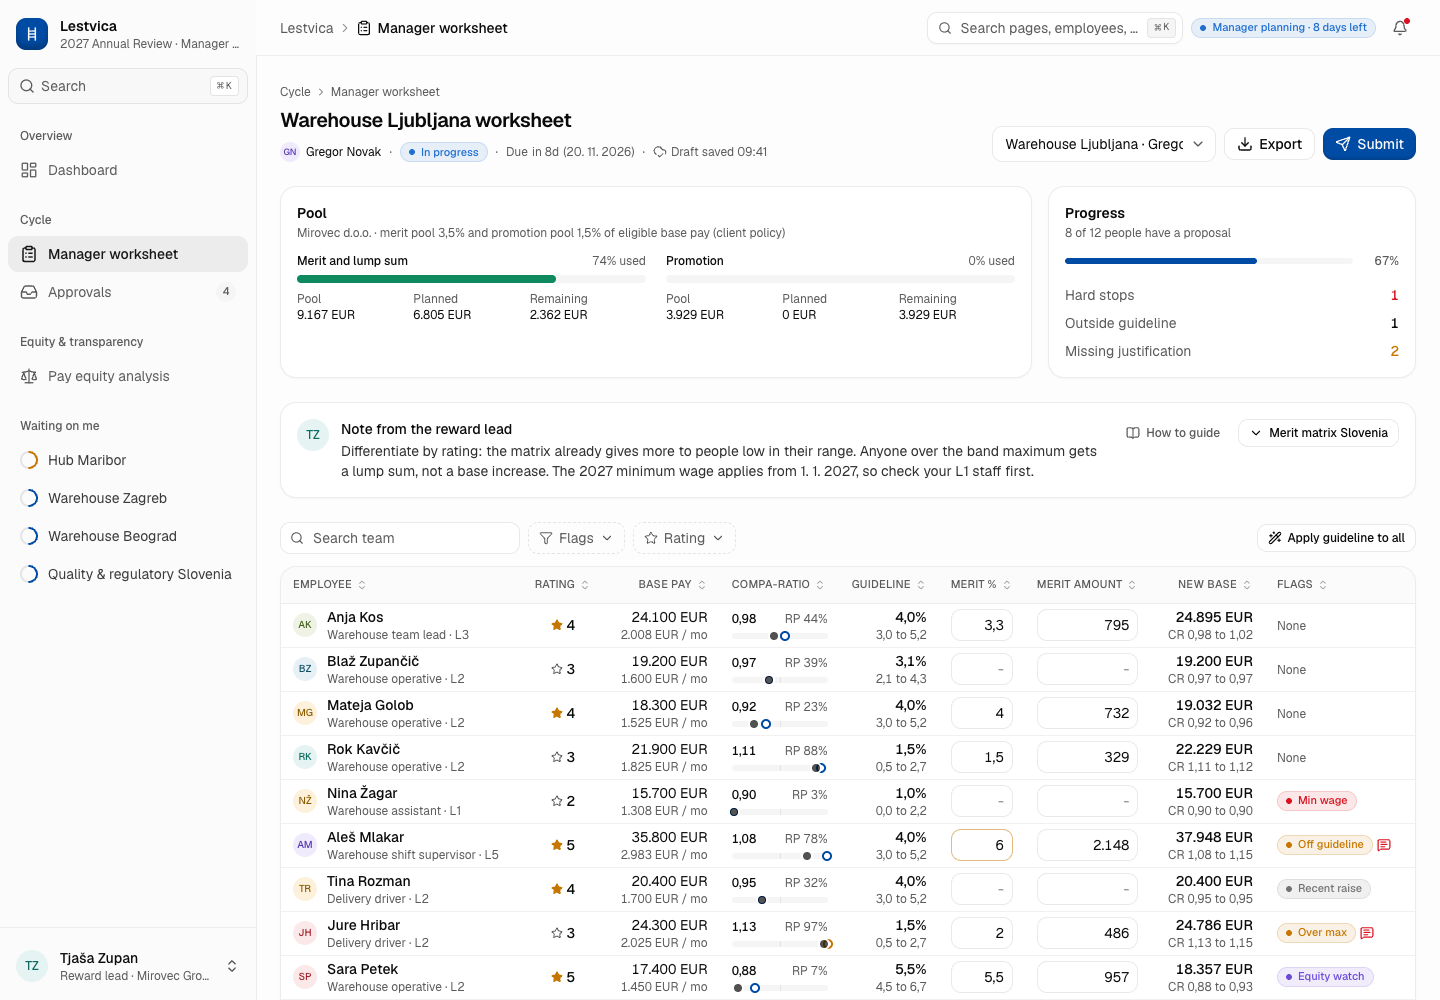Click GN avatar beside Gregor Novak
1440x1000 pixels.
(x=290, y=152)
